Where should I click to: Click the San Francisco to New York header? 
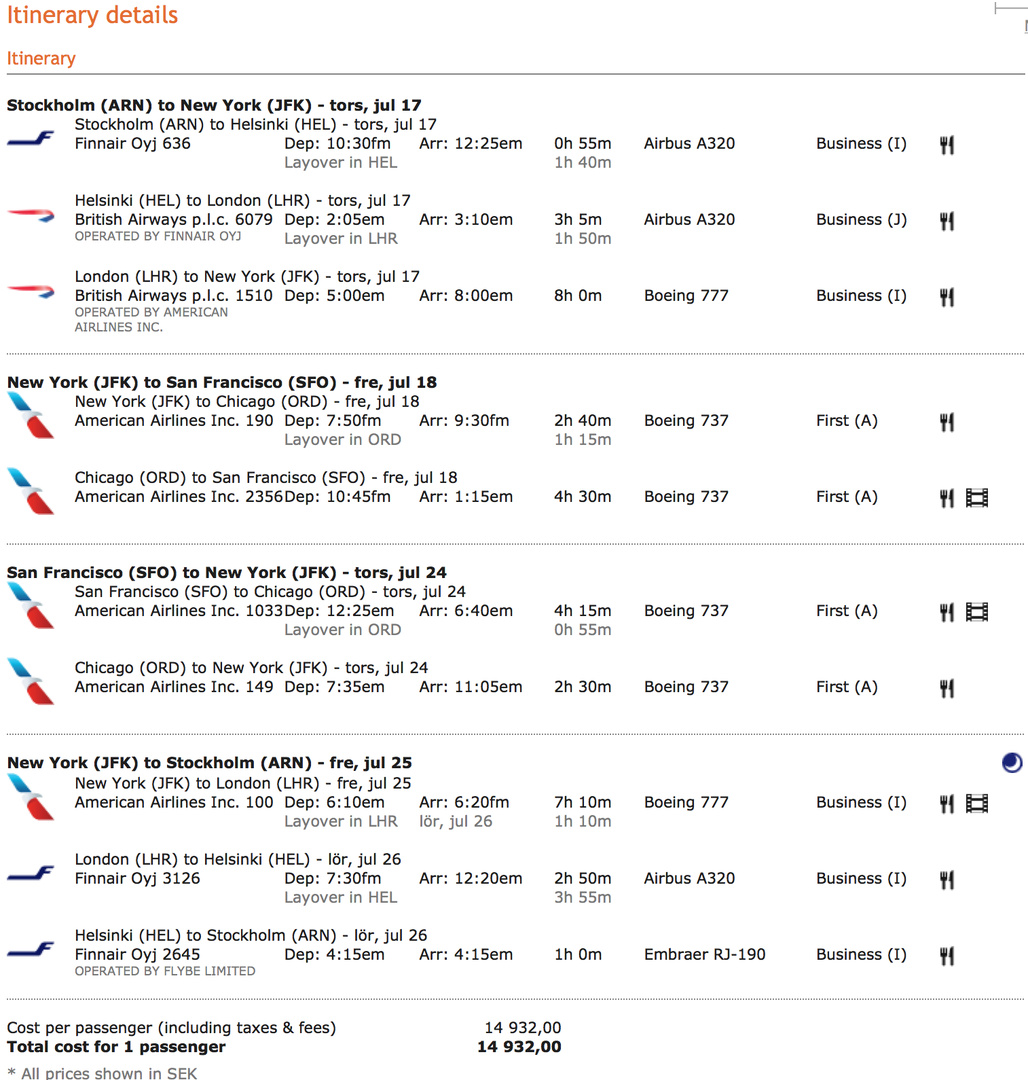coord(226,573)
